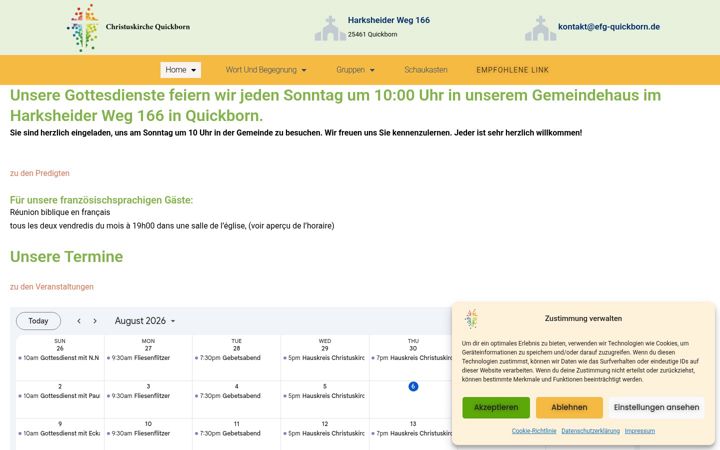
Task: Click the Today button in calendar
Action: [38, 321]
